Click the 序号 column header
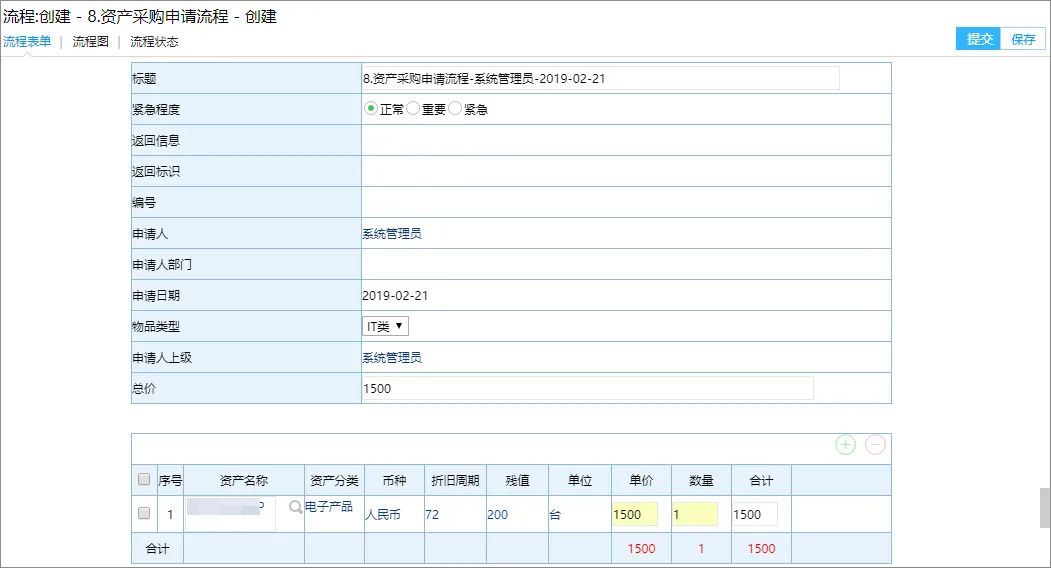 [170, 480]
